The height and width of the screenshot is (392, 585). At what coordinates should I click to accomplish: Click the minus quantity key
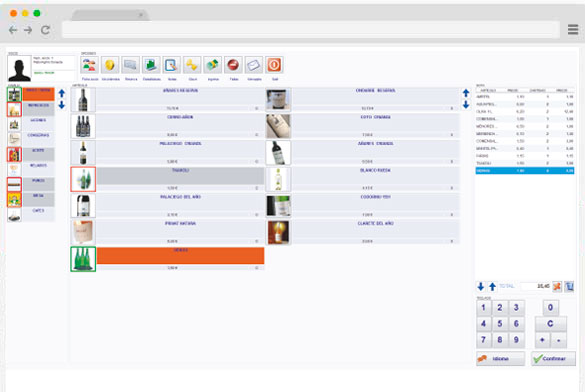click(x=559, y=340)
